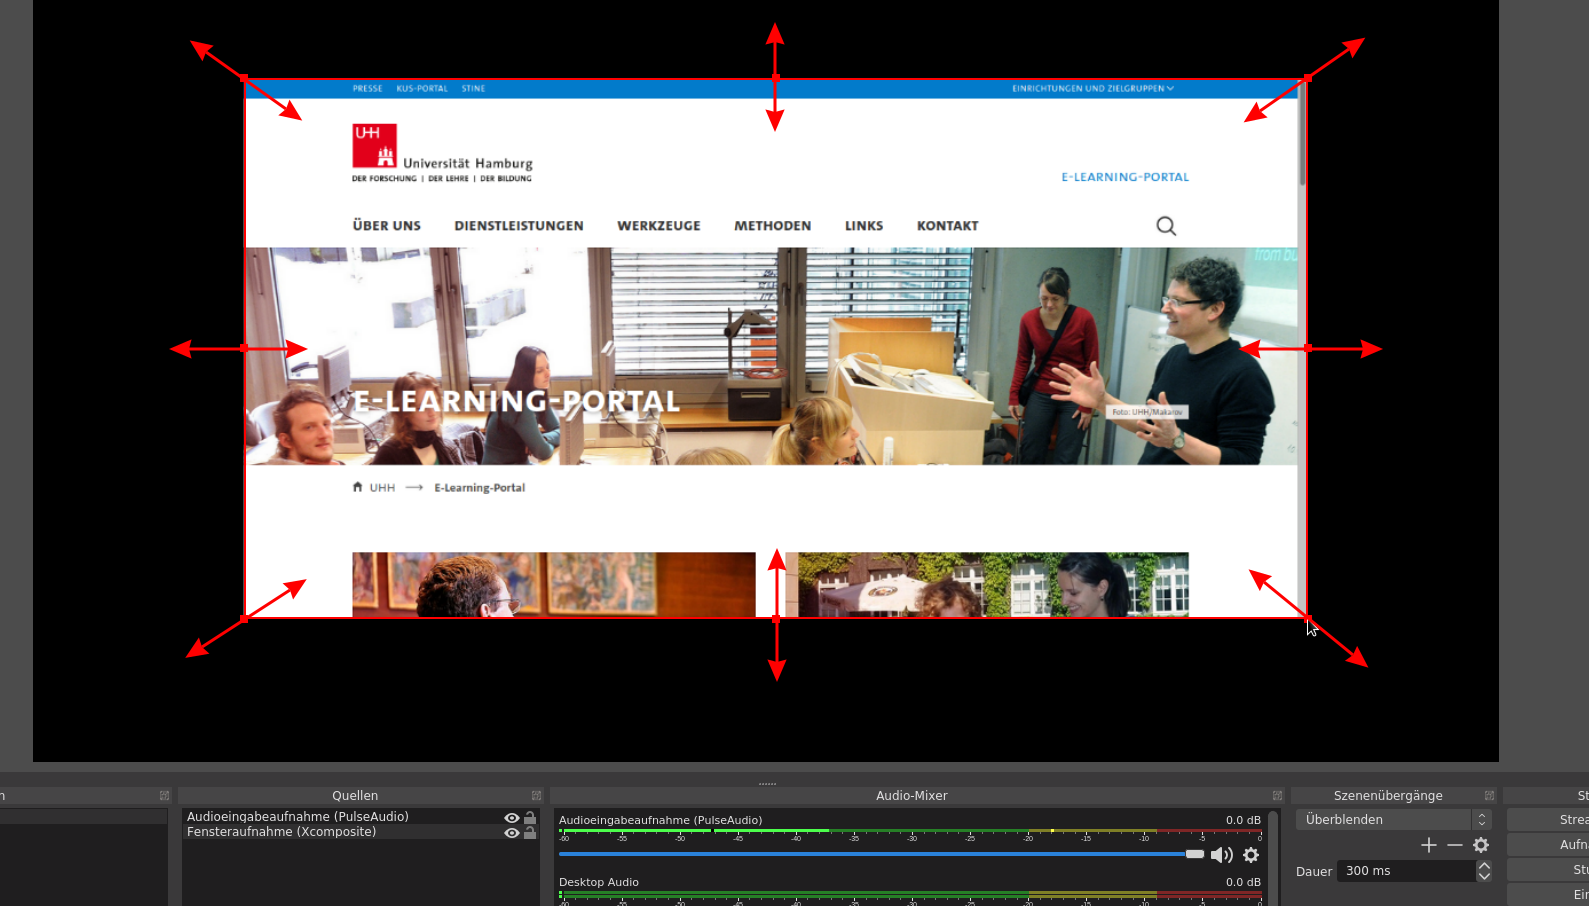Open the Überblenden transition dropdown

[1392, 820]
